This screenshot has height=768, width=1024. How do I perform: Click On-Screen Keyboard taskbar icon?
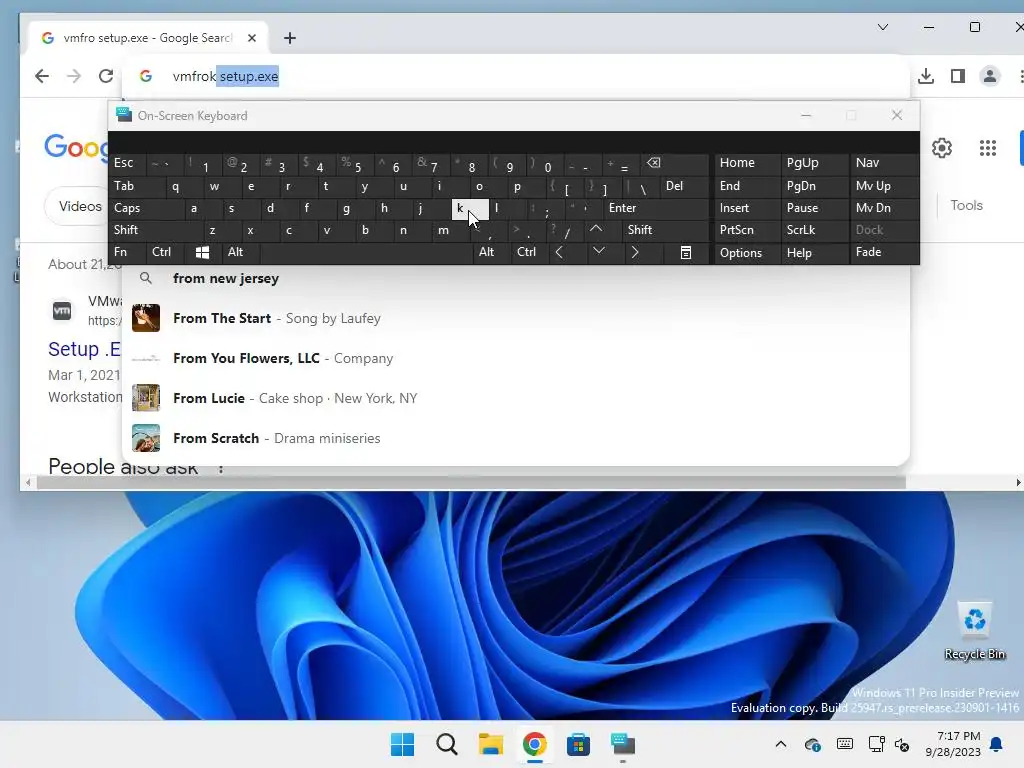(622, 744)
